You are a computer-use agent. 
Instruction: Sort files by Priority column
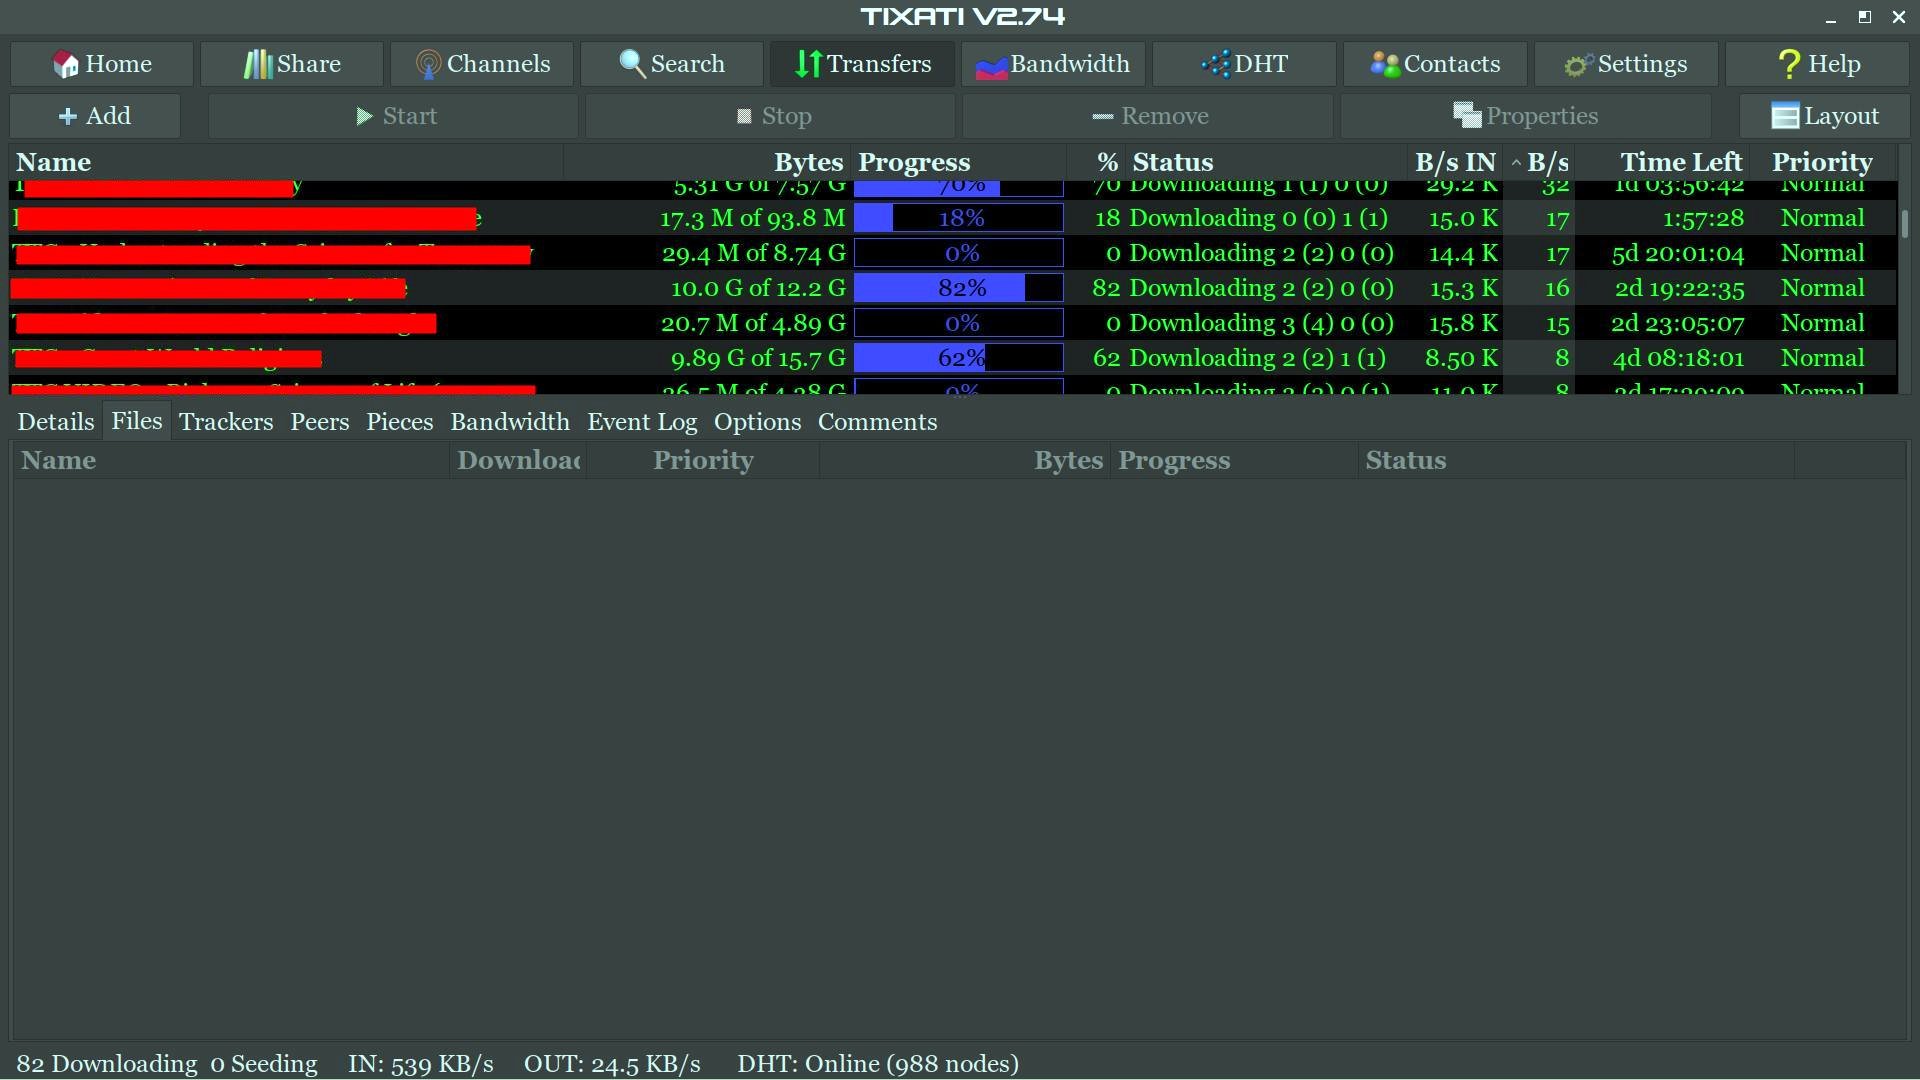(703, 460)
